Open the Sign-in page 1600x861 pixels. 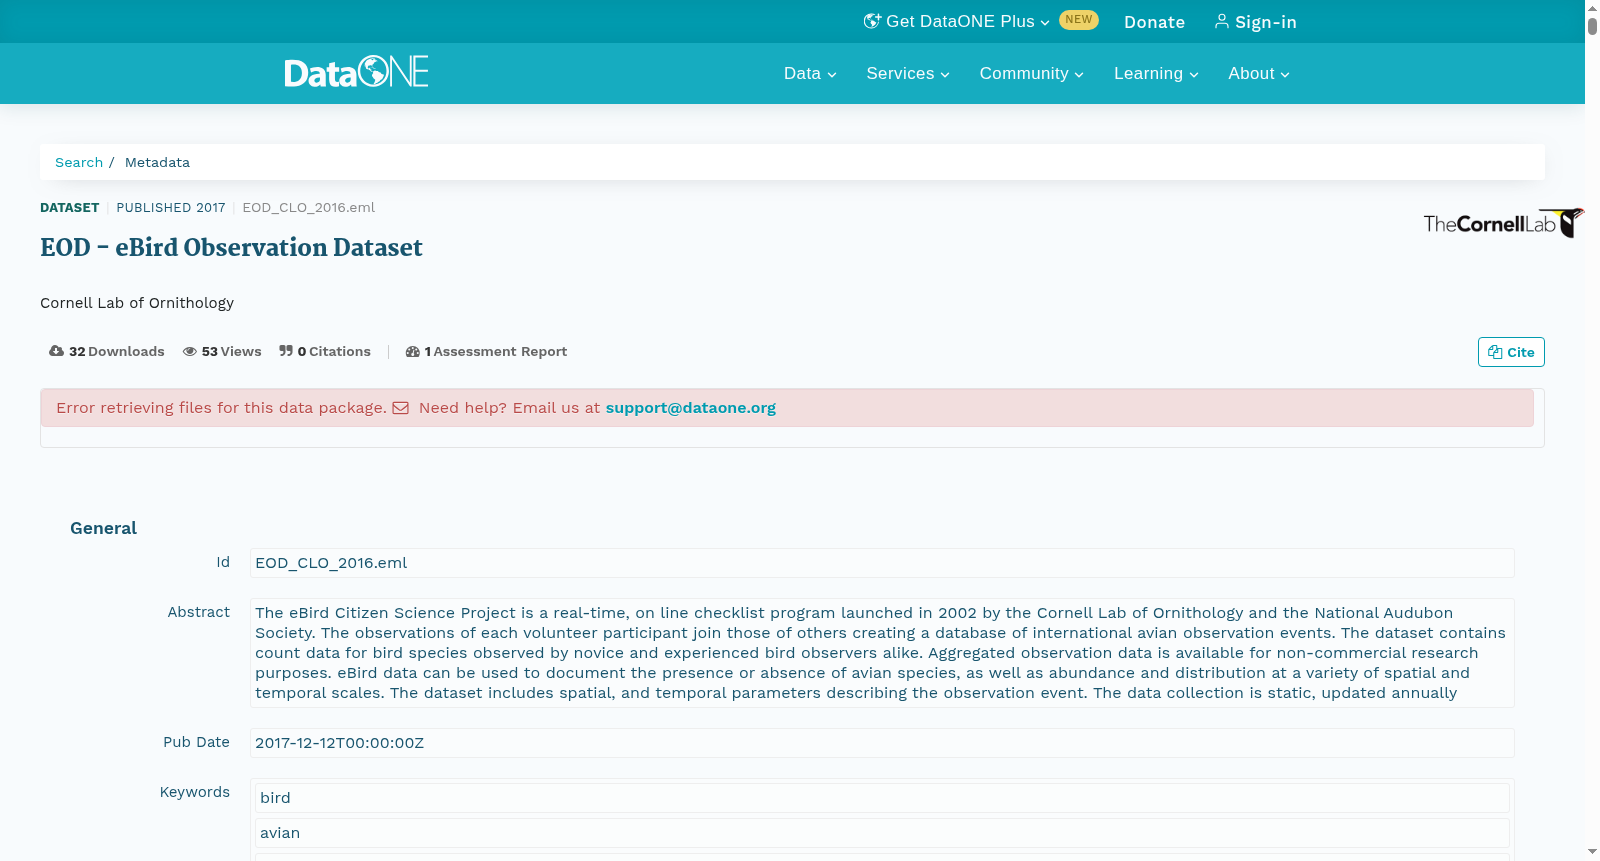(x=1256, y=22)
